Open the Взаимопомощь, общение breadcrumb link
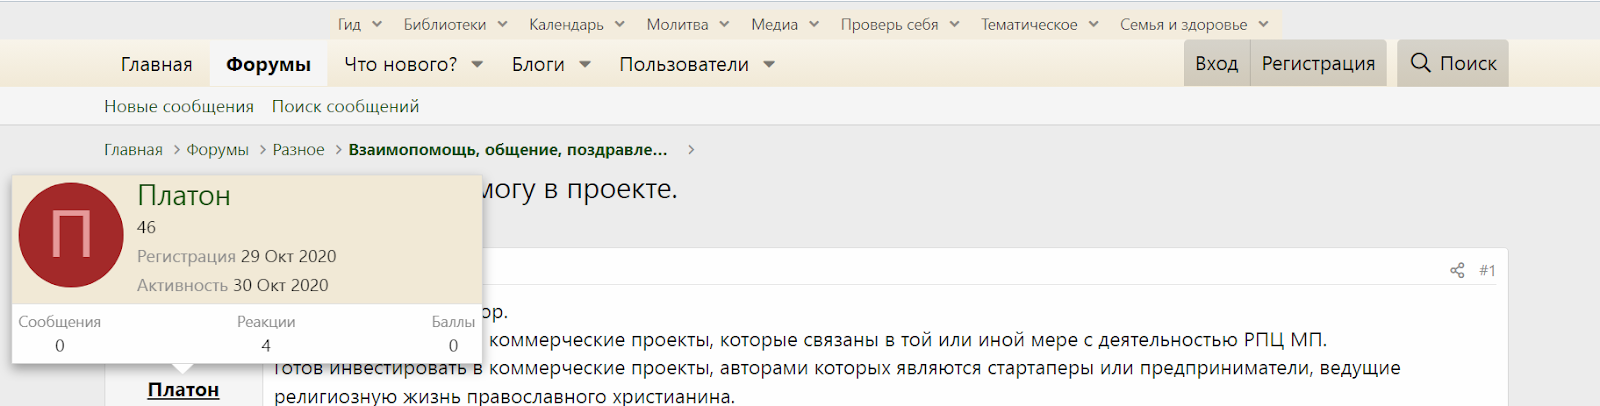1600x406 pixels. [508, 150]
